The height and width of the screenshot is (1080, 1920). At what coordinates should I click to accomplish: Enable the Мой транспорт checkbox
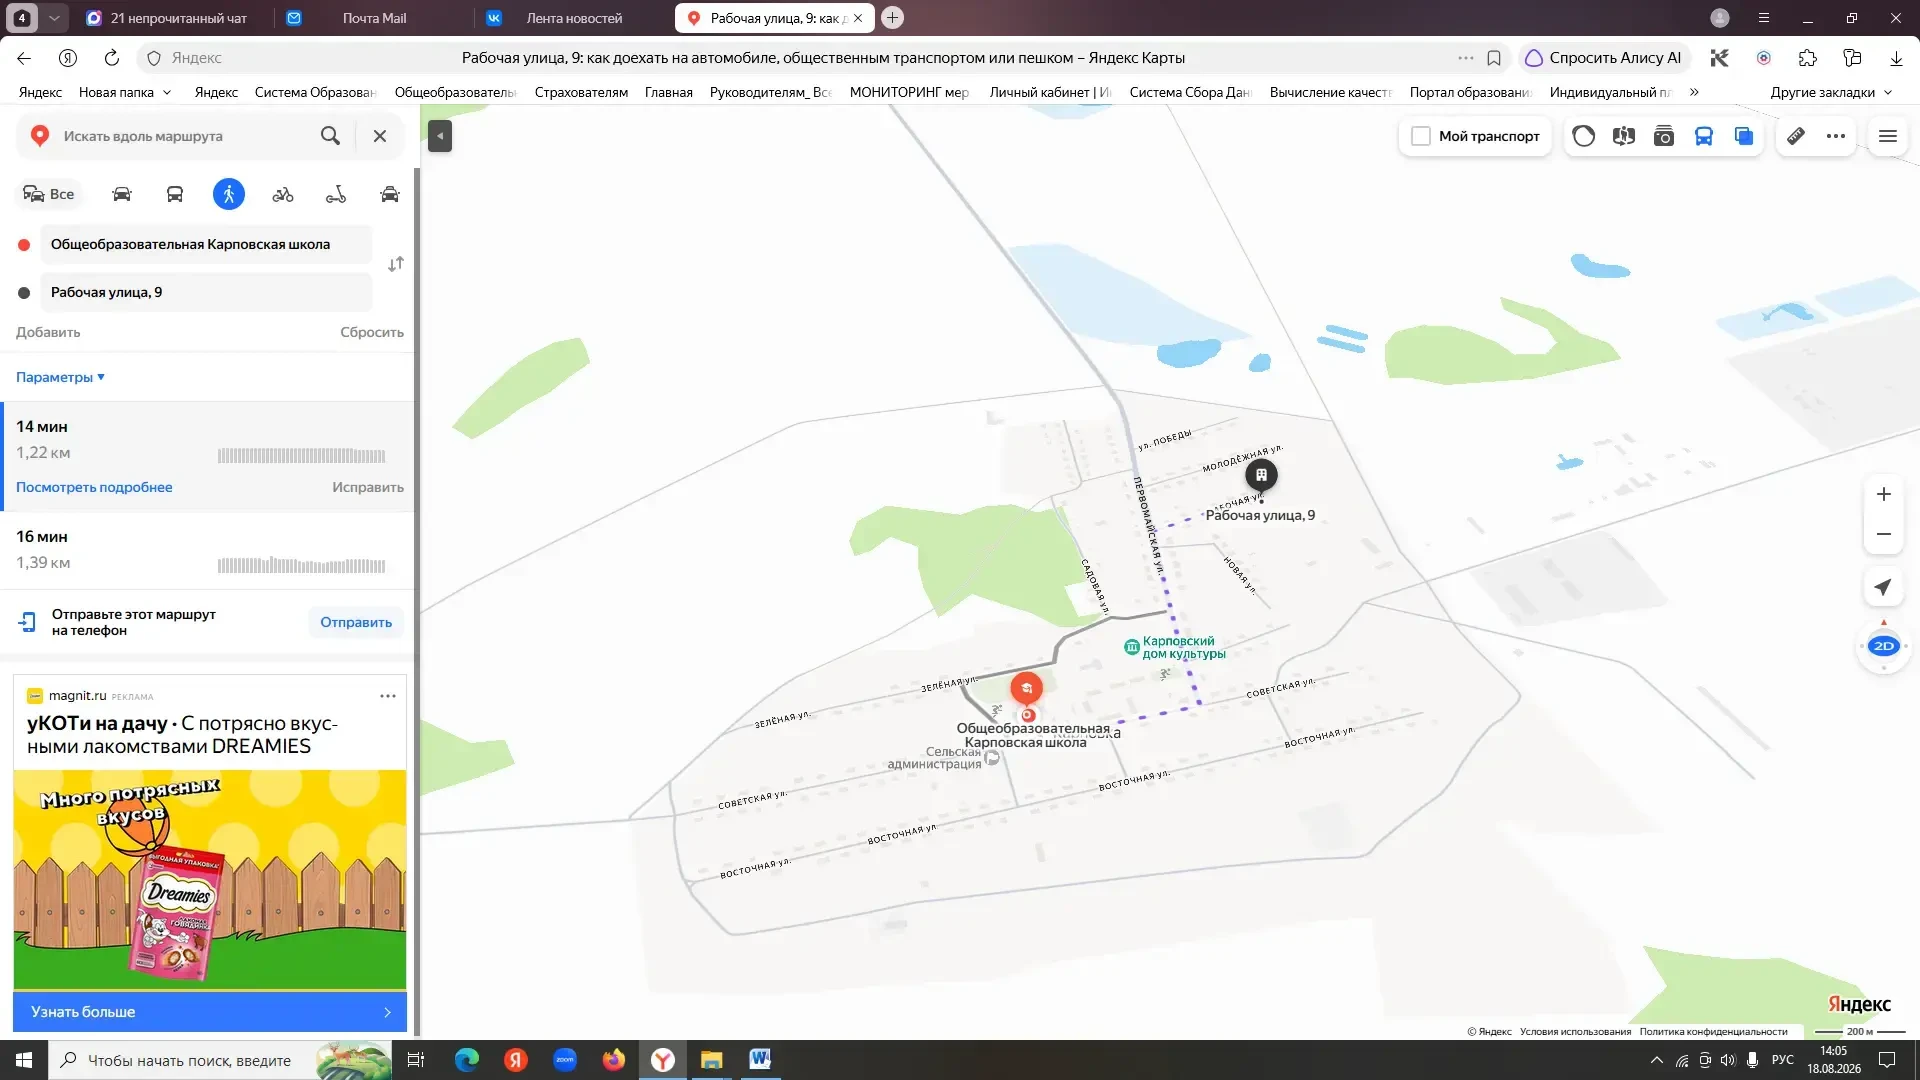[x=1421, y=136]
